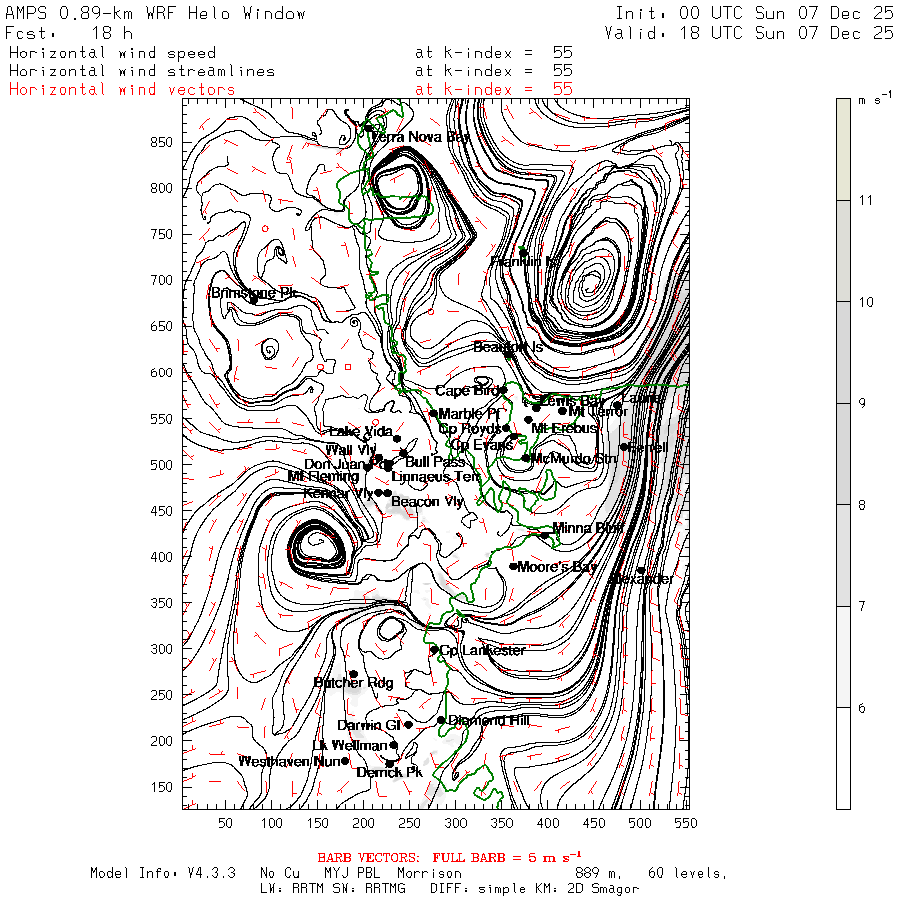Click the 'McMurdo Stn' label
900x900 pixels.
574,458
